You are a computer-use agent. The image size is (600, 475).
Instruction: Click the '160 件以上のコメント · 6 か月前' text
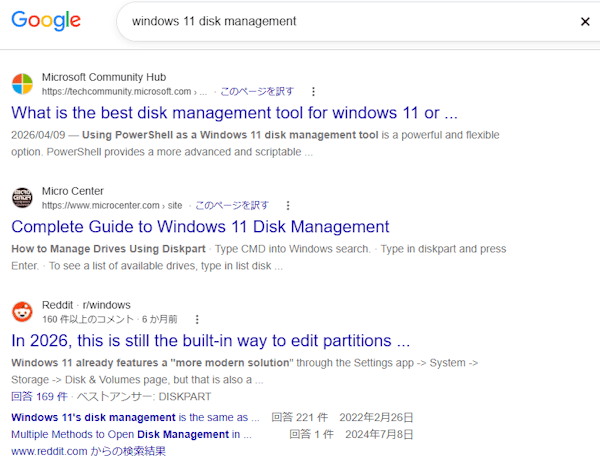tap(109, 319)
